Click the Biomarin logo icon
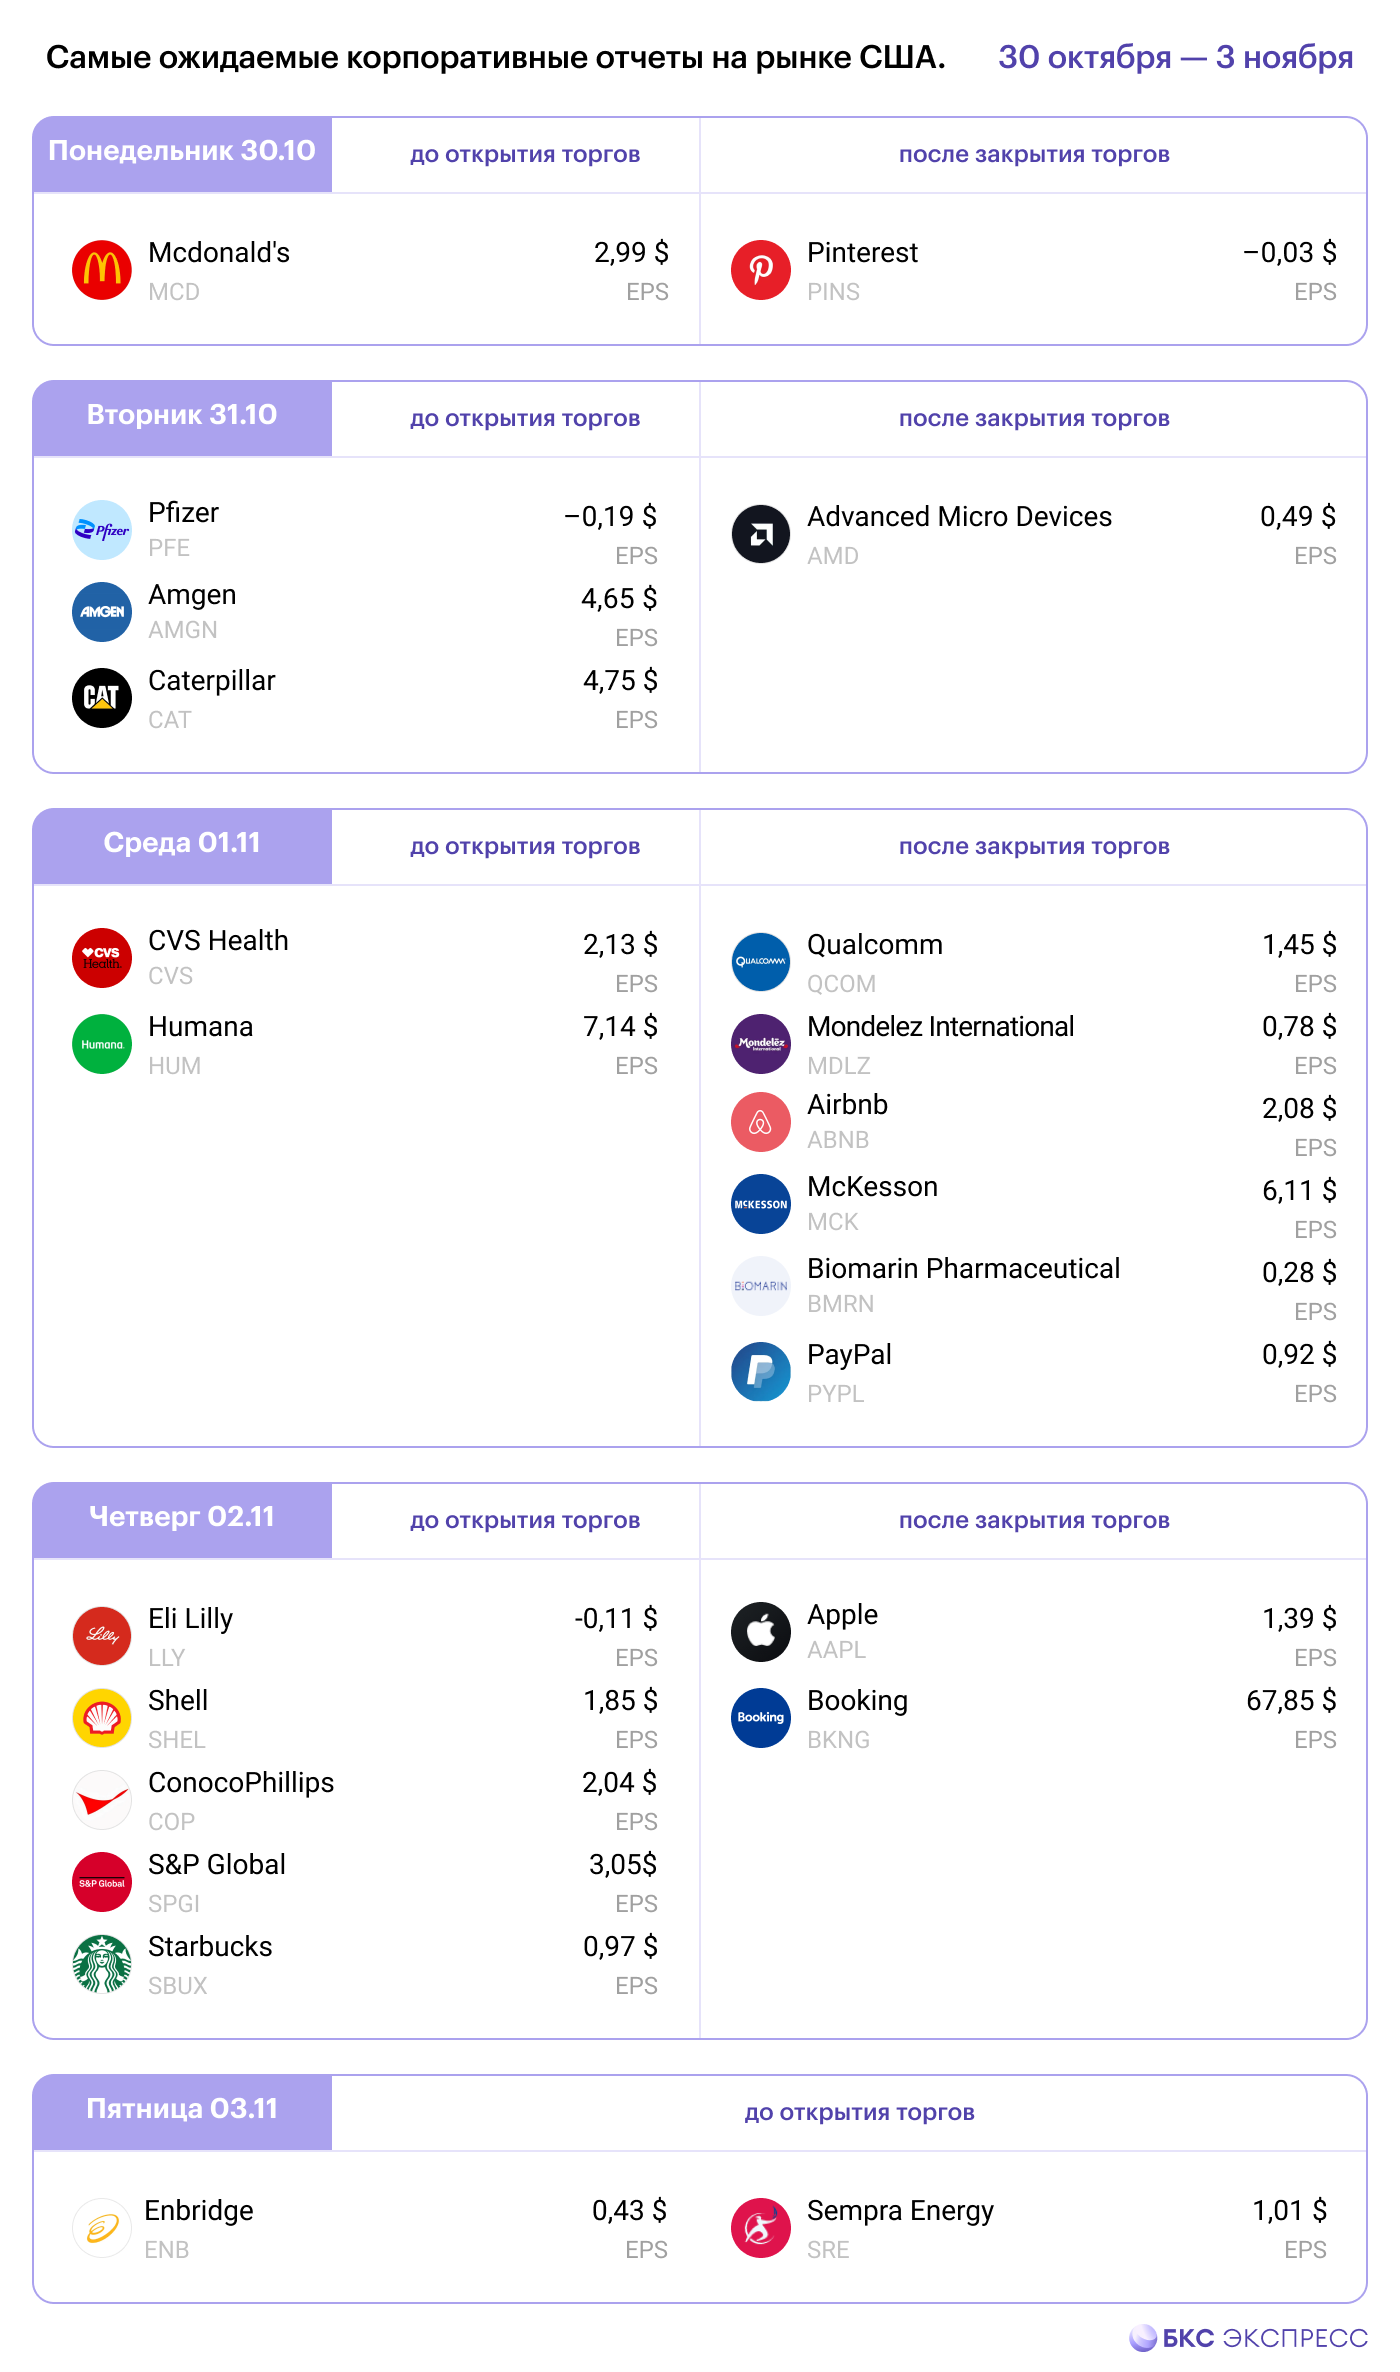The height and width of the screenshot is (2372, 1400). (x=761, y=1286)
